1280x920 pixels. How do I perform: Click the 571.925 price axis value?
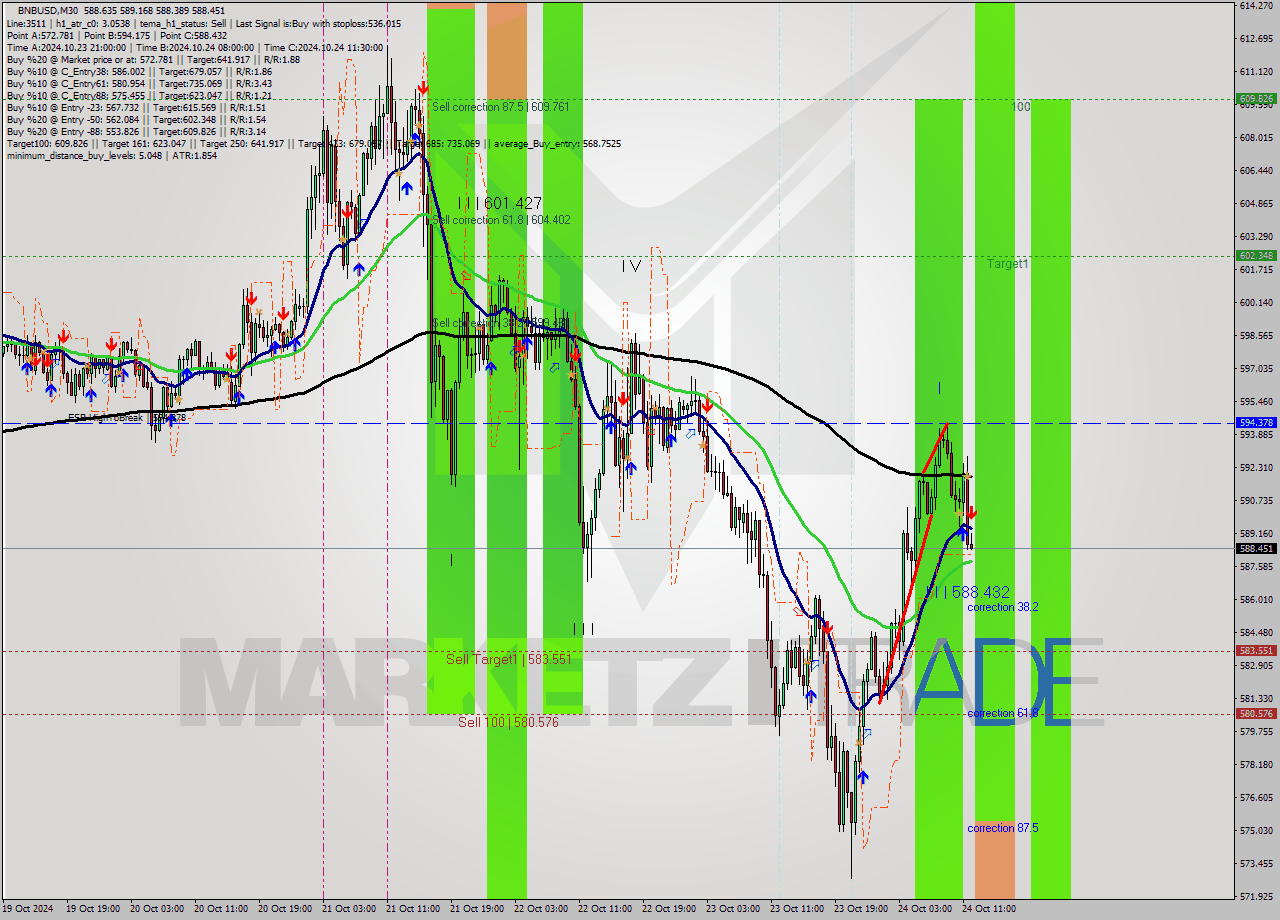tap(1256, 896)
